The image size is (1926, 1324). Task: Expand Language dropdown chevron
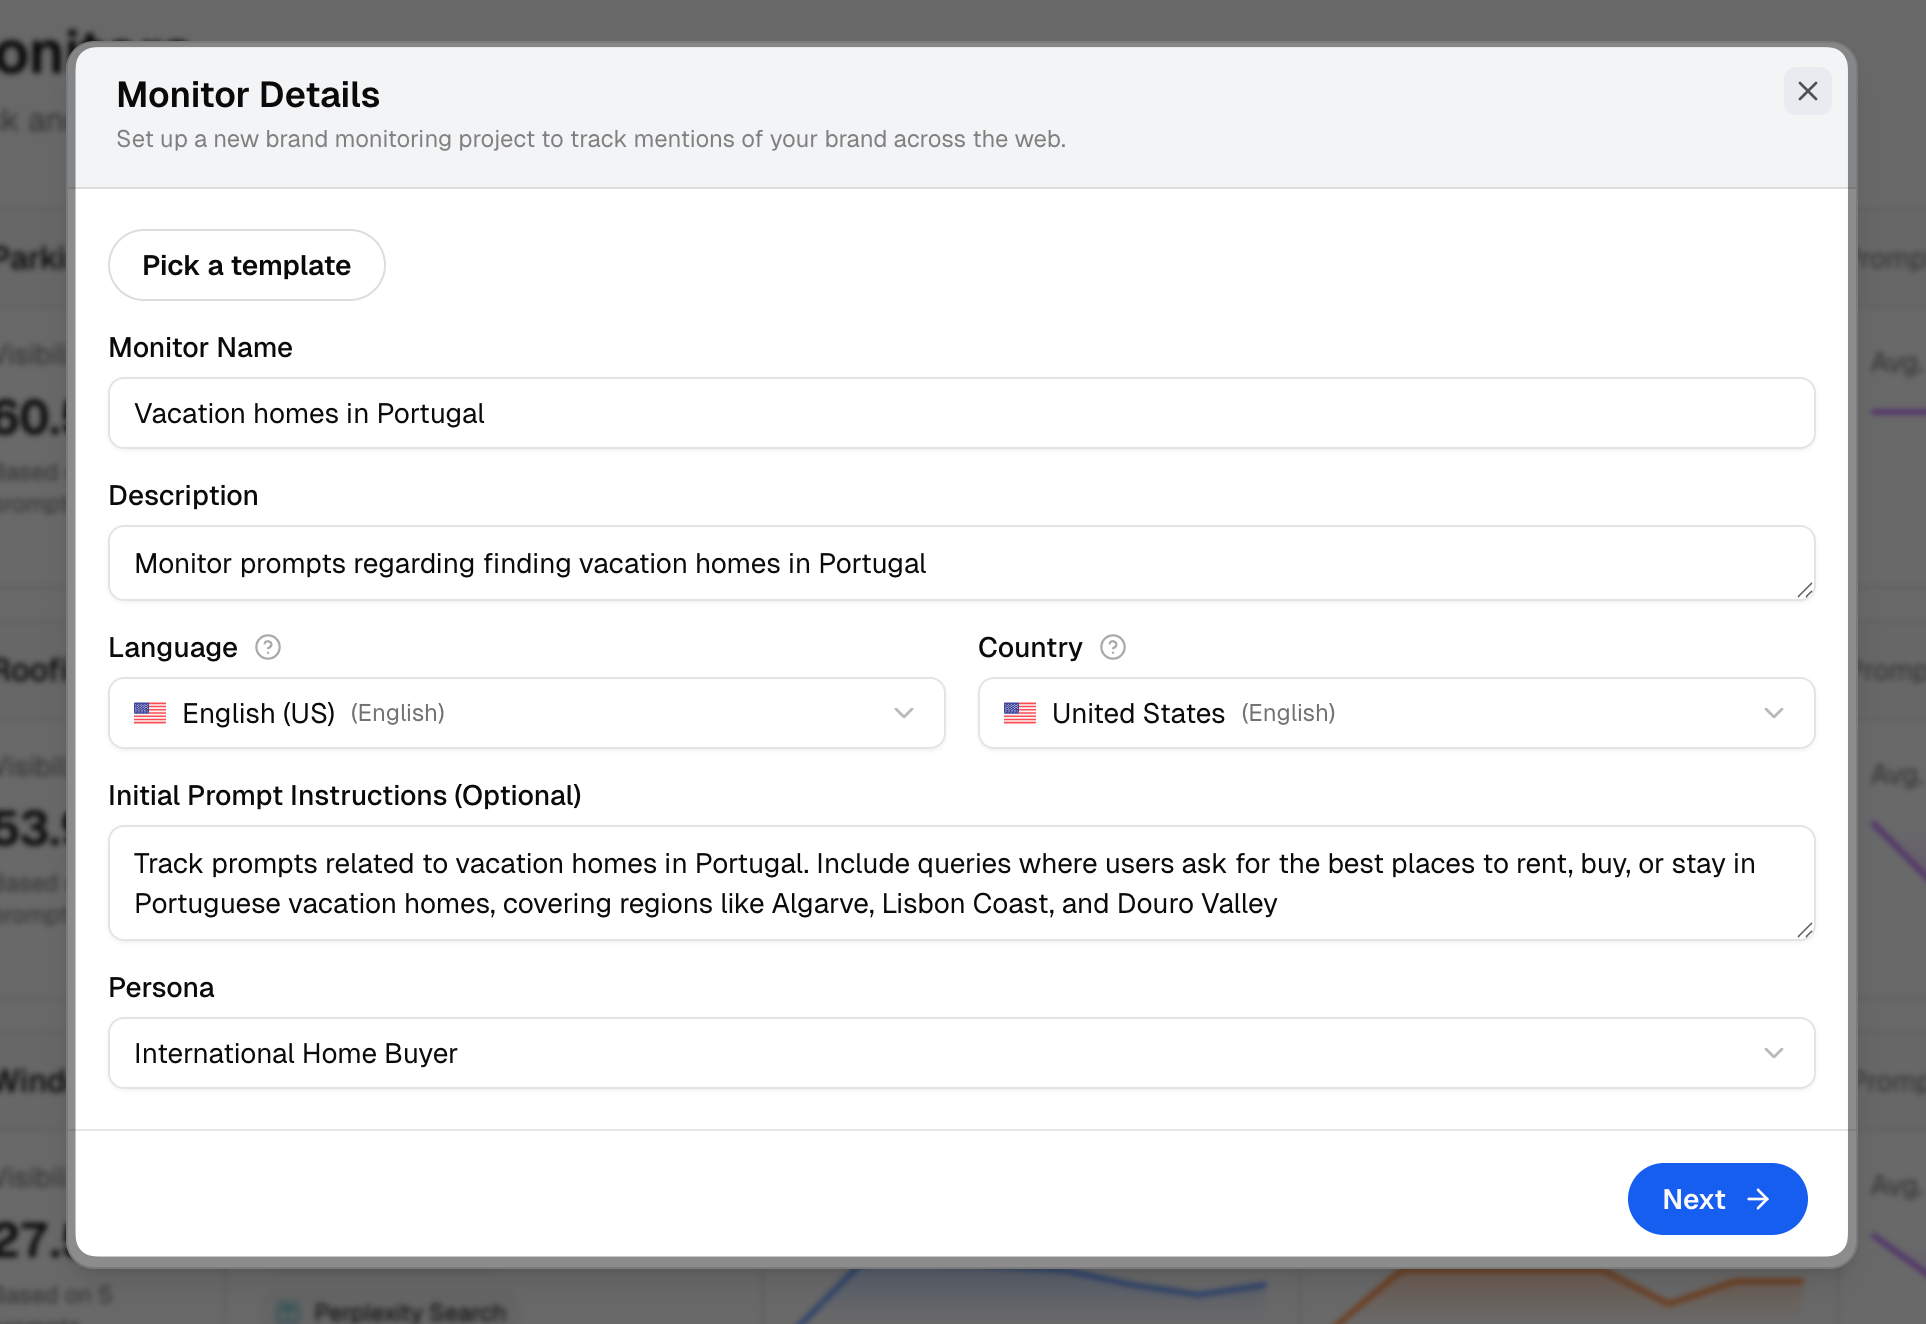tap(904, 713)
